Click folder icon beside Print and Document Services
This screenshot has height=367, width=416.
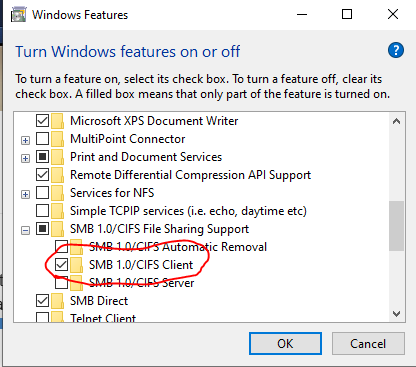pos(57,157)
